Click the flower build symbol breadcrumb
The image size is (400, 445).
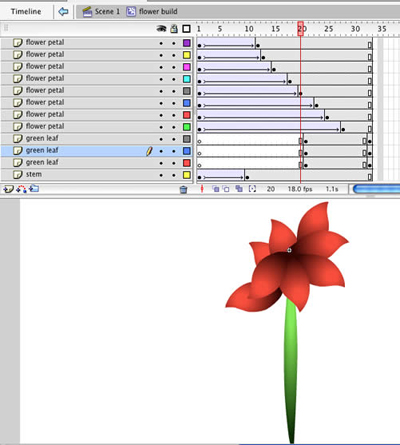click(x=152, y=12)
